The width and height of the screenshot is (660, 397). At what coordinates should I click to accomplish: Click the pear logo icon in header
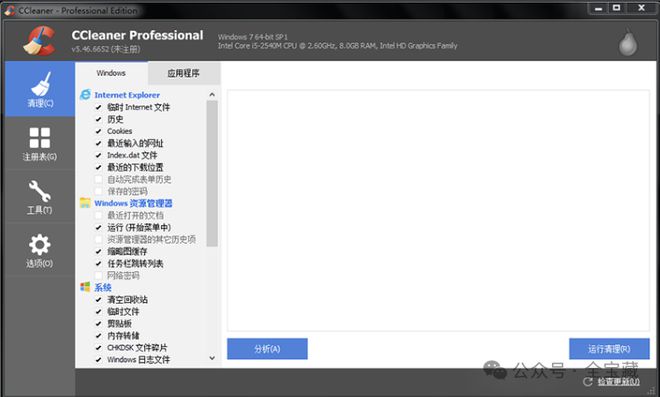(x=628, y=42)
